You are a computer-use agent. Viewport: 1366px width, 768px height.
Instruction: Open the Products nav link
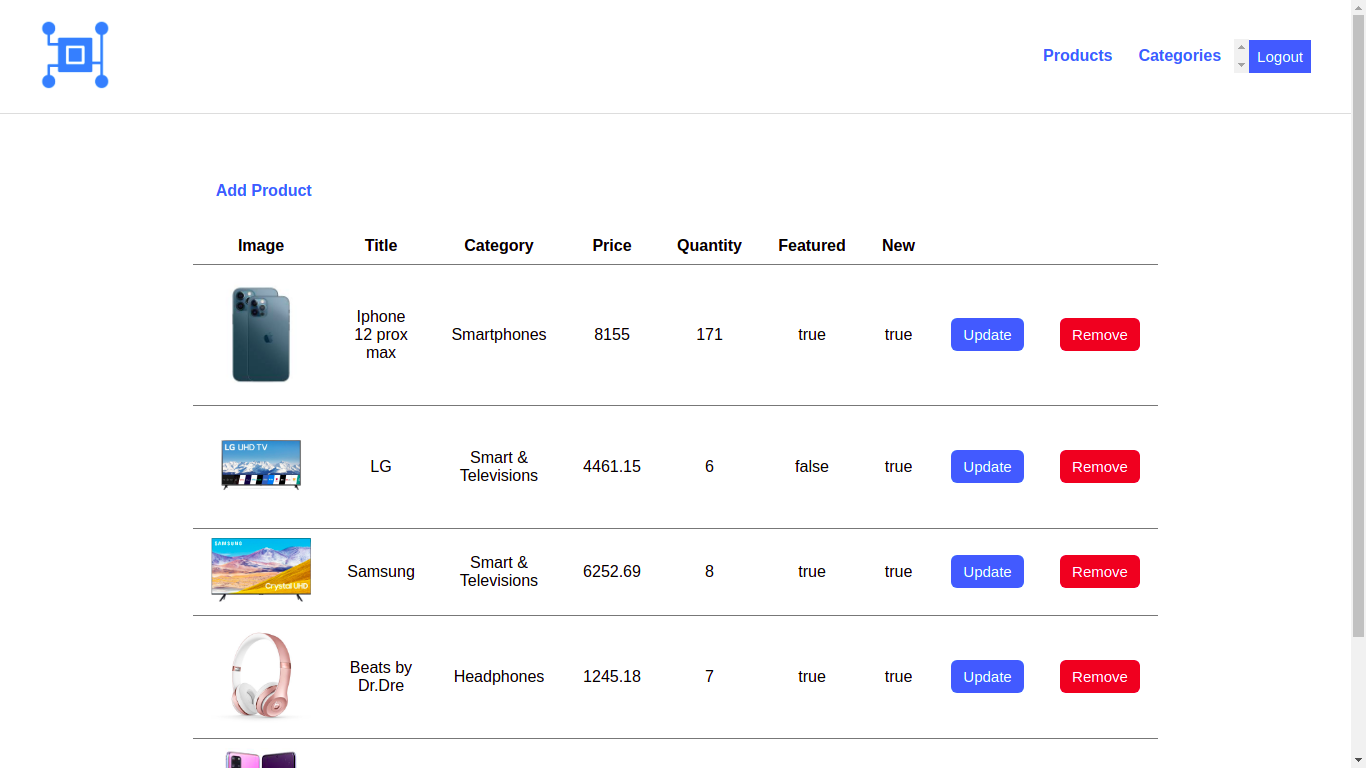coord(1077,56)
